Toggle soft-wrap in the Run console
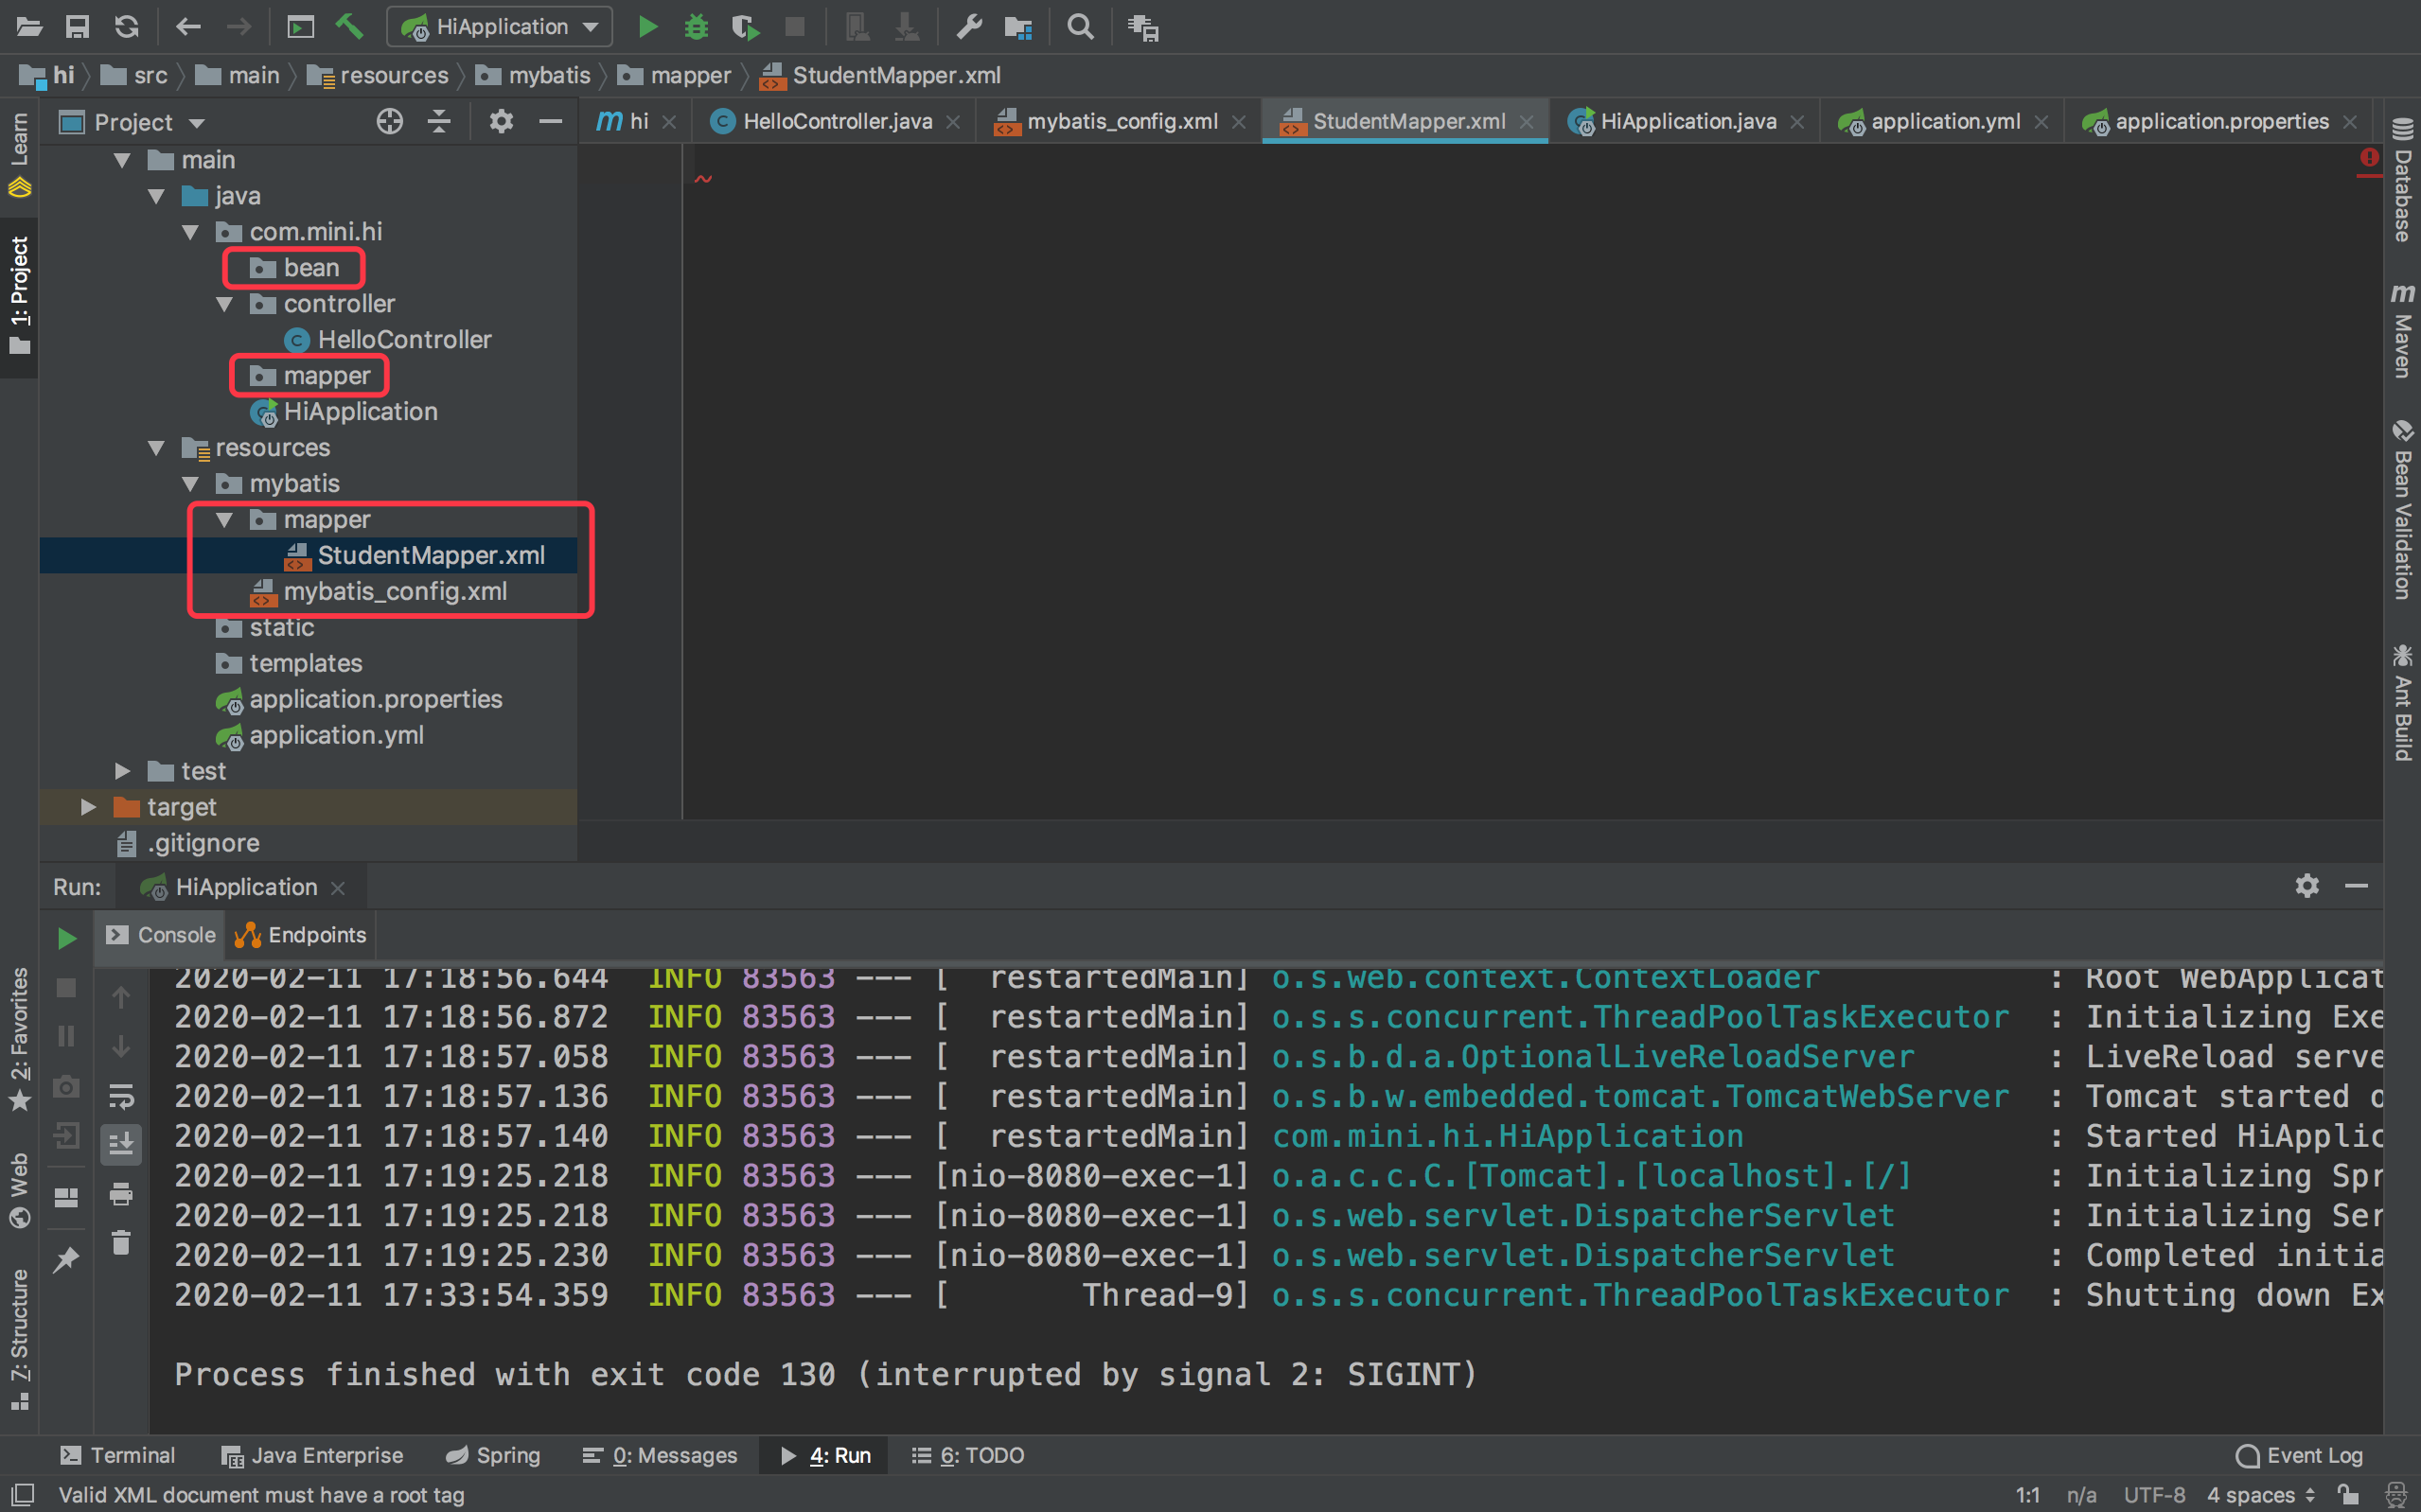This screenshot has height=1512, width=2421. pyautogui.click(x=121, y=1096)
